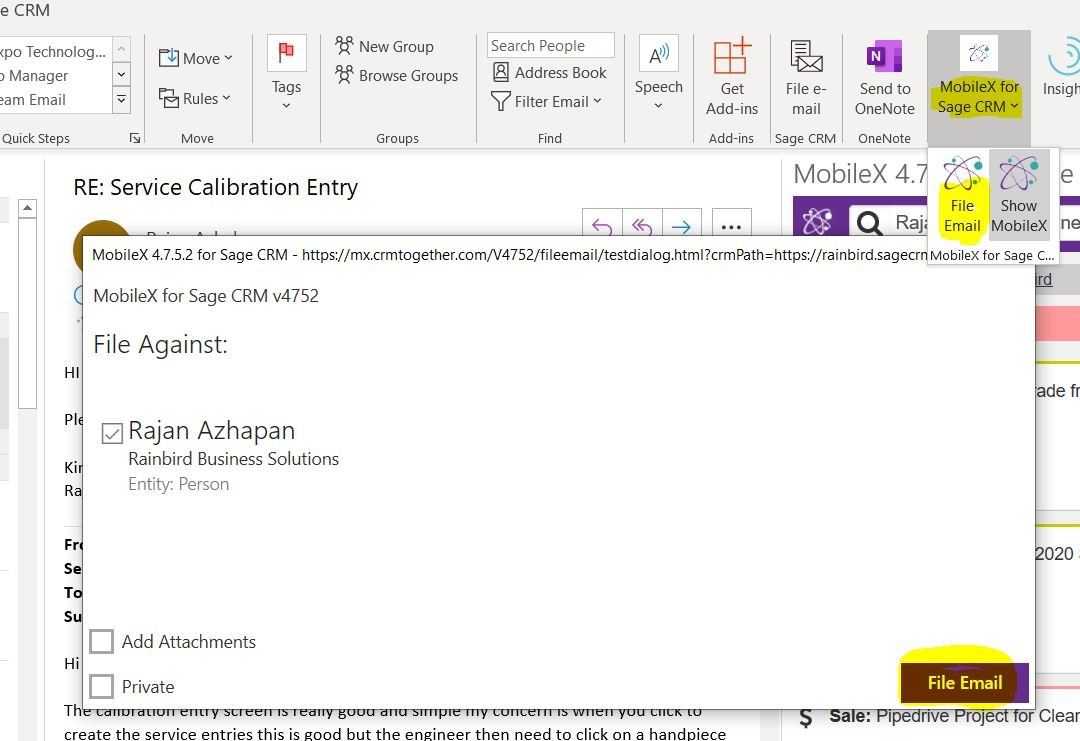Check the Add Attachments checkbox
1080x741 pixels.
point(101,641)
